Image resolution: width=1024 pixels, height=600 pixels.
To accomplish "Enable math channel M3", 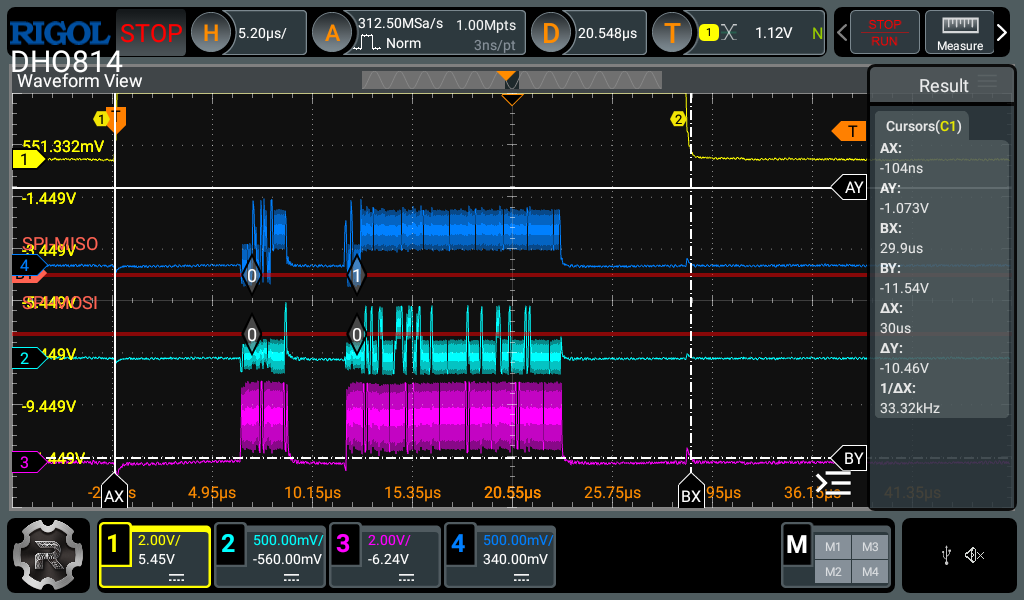I will pyautogui.click(x=870, y=547).
